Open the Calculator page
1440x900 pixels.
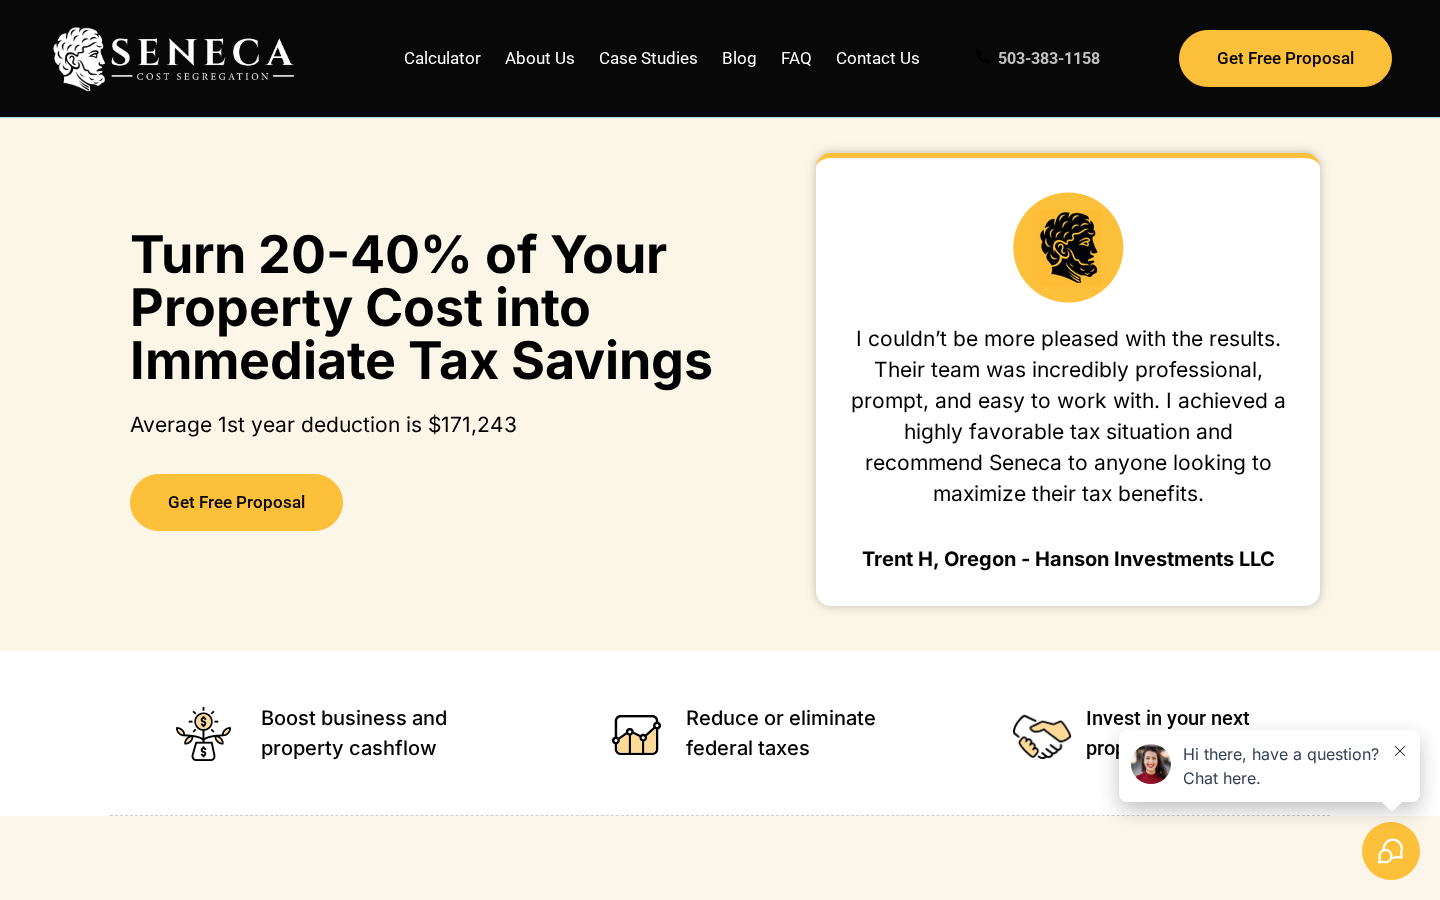point(442,58)
